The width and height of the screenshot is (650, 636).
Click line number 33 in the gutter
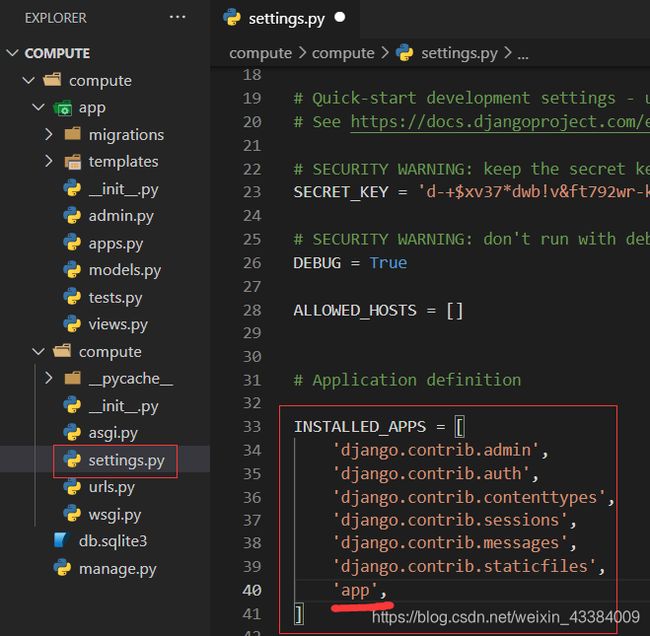click(252, 426)
